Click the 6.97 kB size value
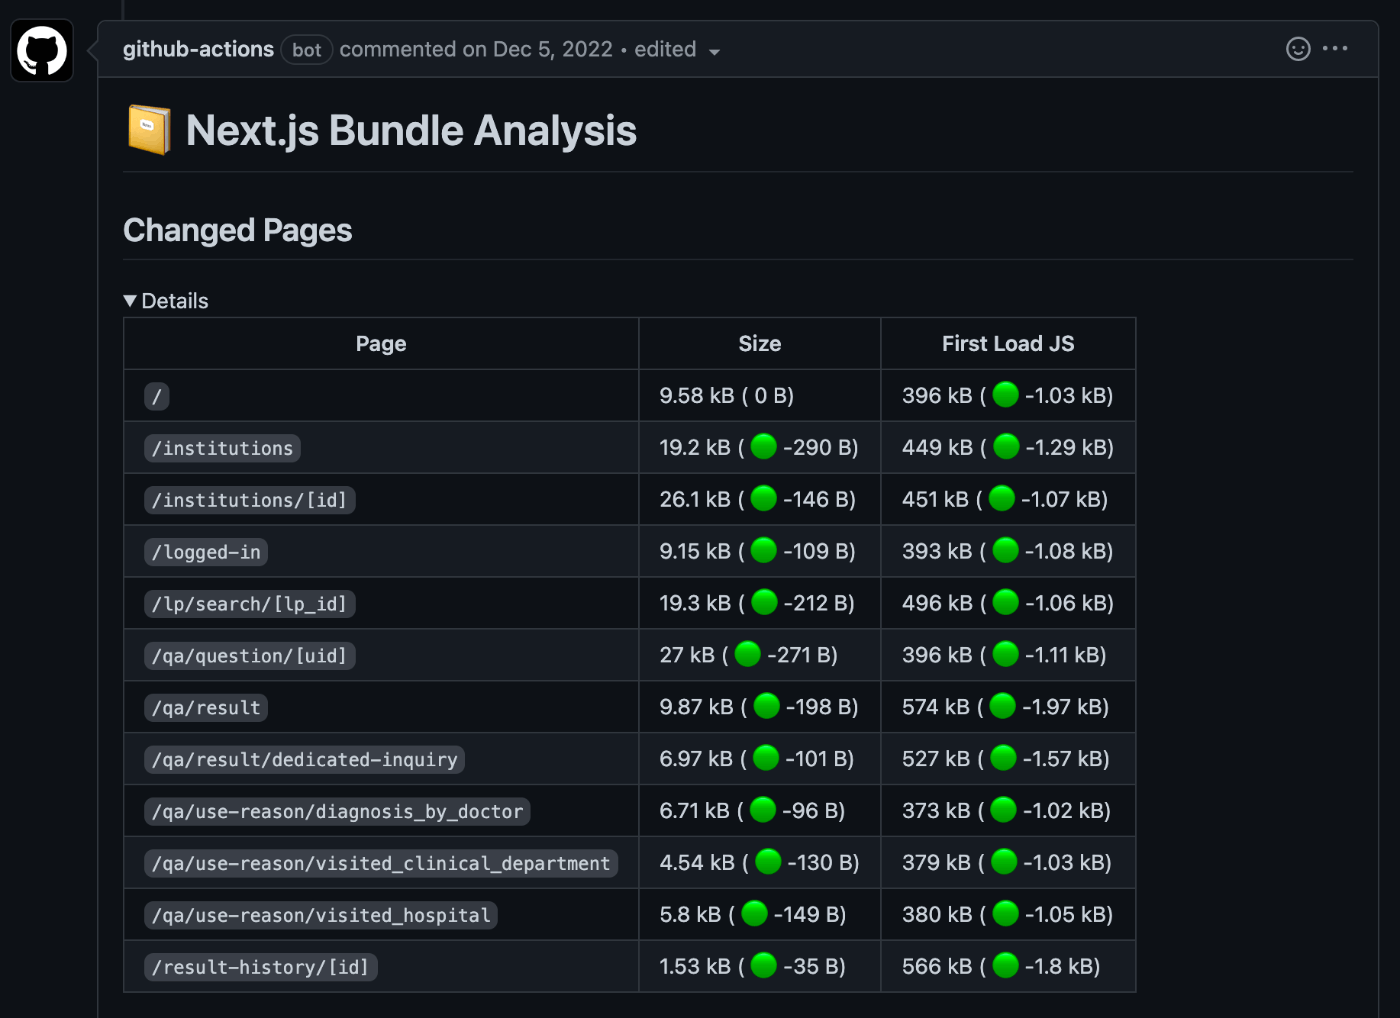Screen dimensions: 1400x1018 (x=695, y=760)
